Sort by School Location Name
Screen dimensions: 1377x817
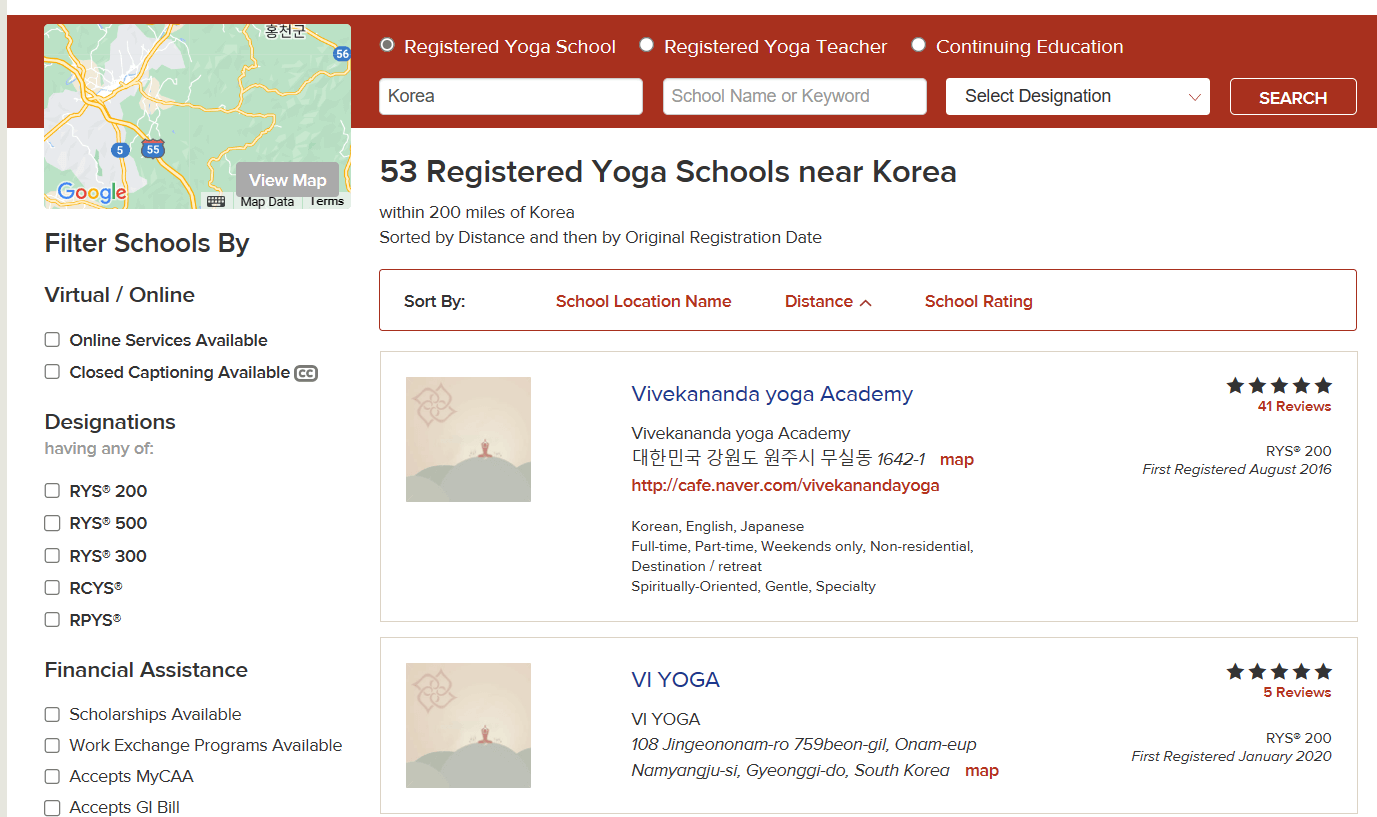point(644,301)
